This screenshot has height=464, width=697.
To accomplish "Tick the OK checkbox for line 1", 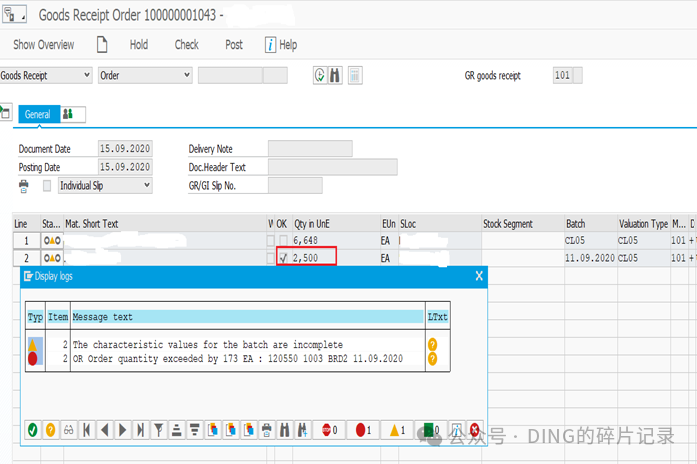I will pyautogui.click(x=283, y=241).
